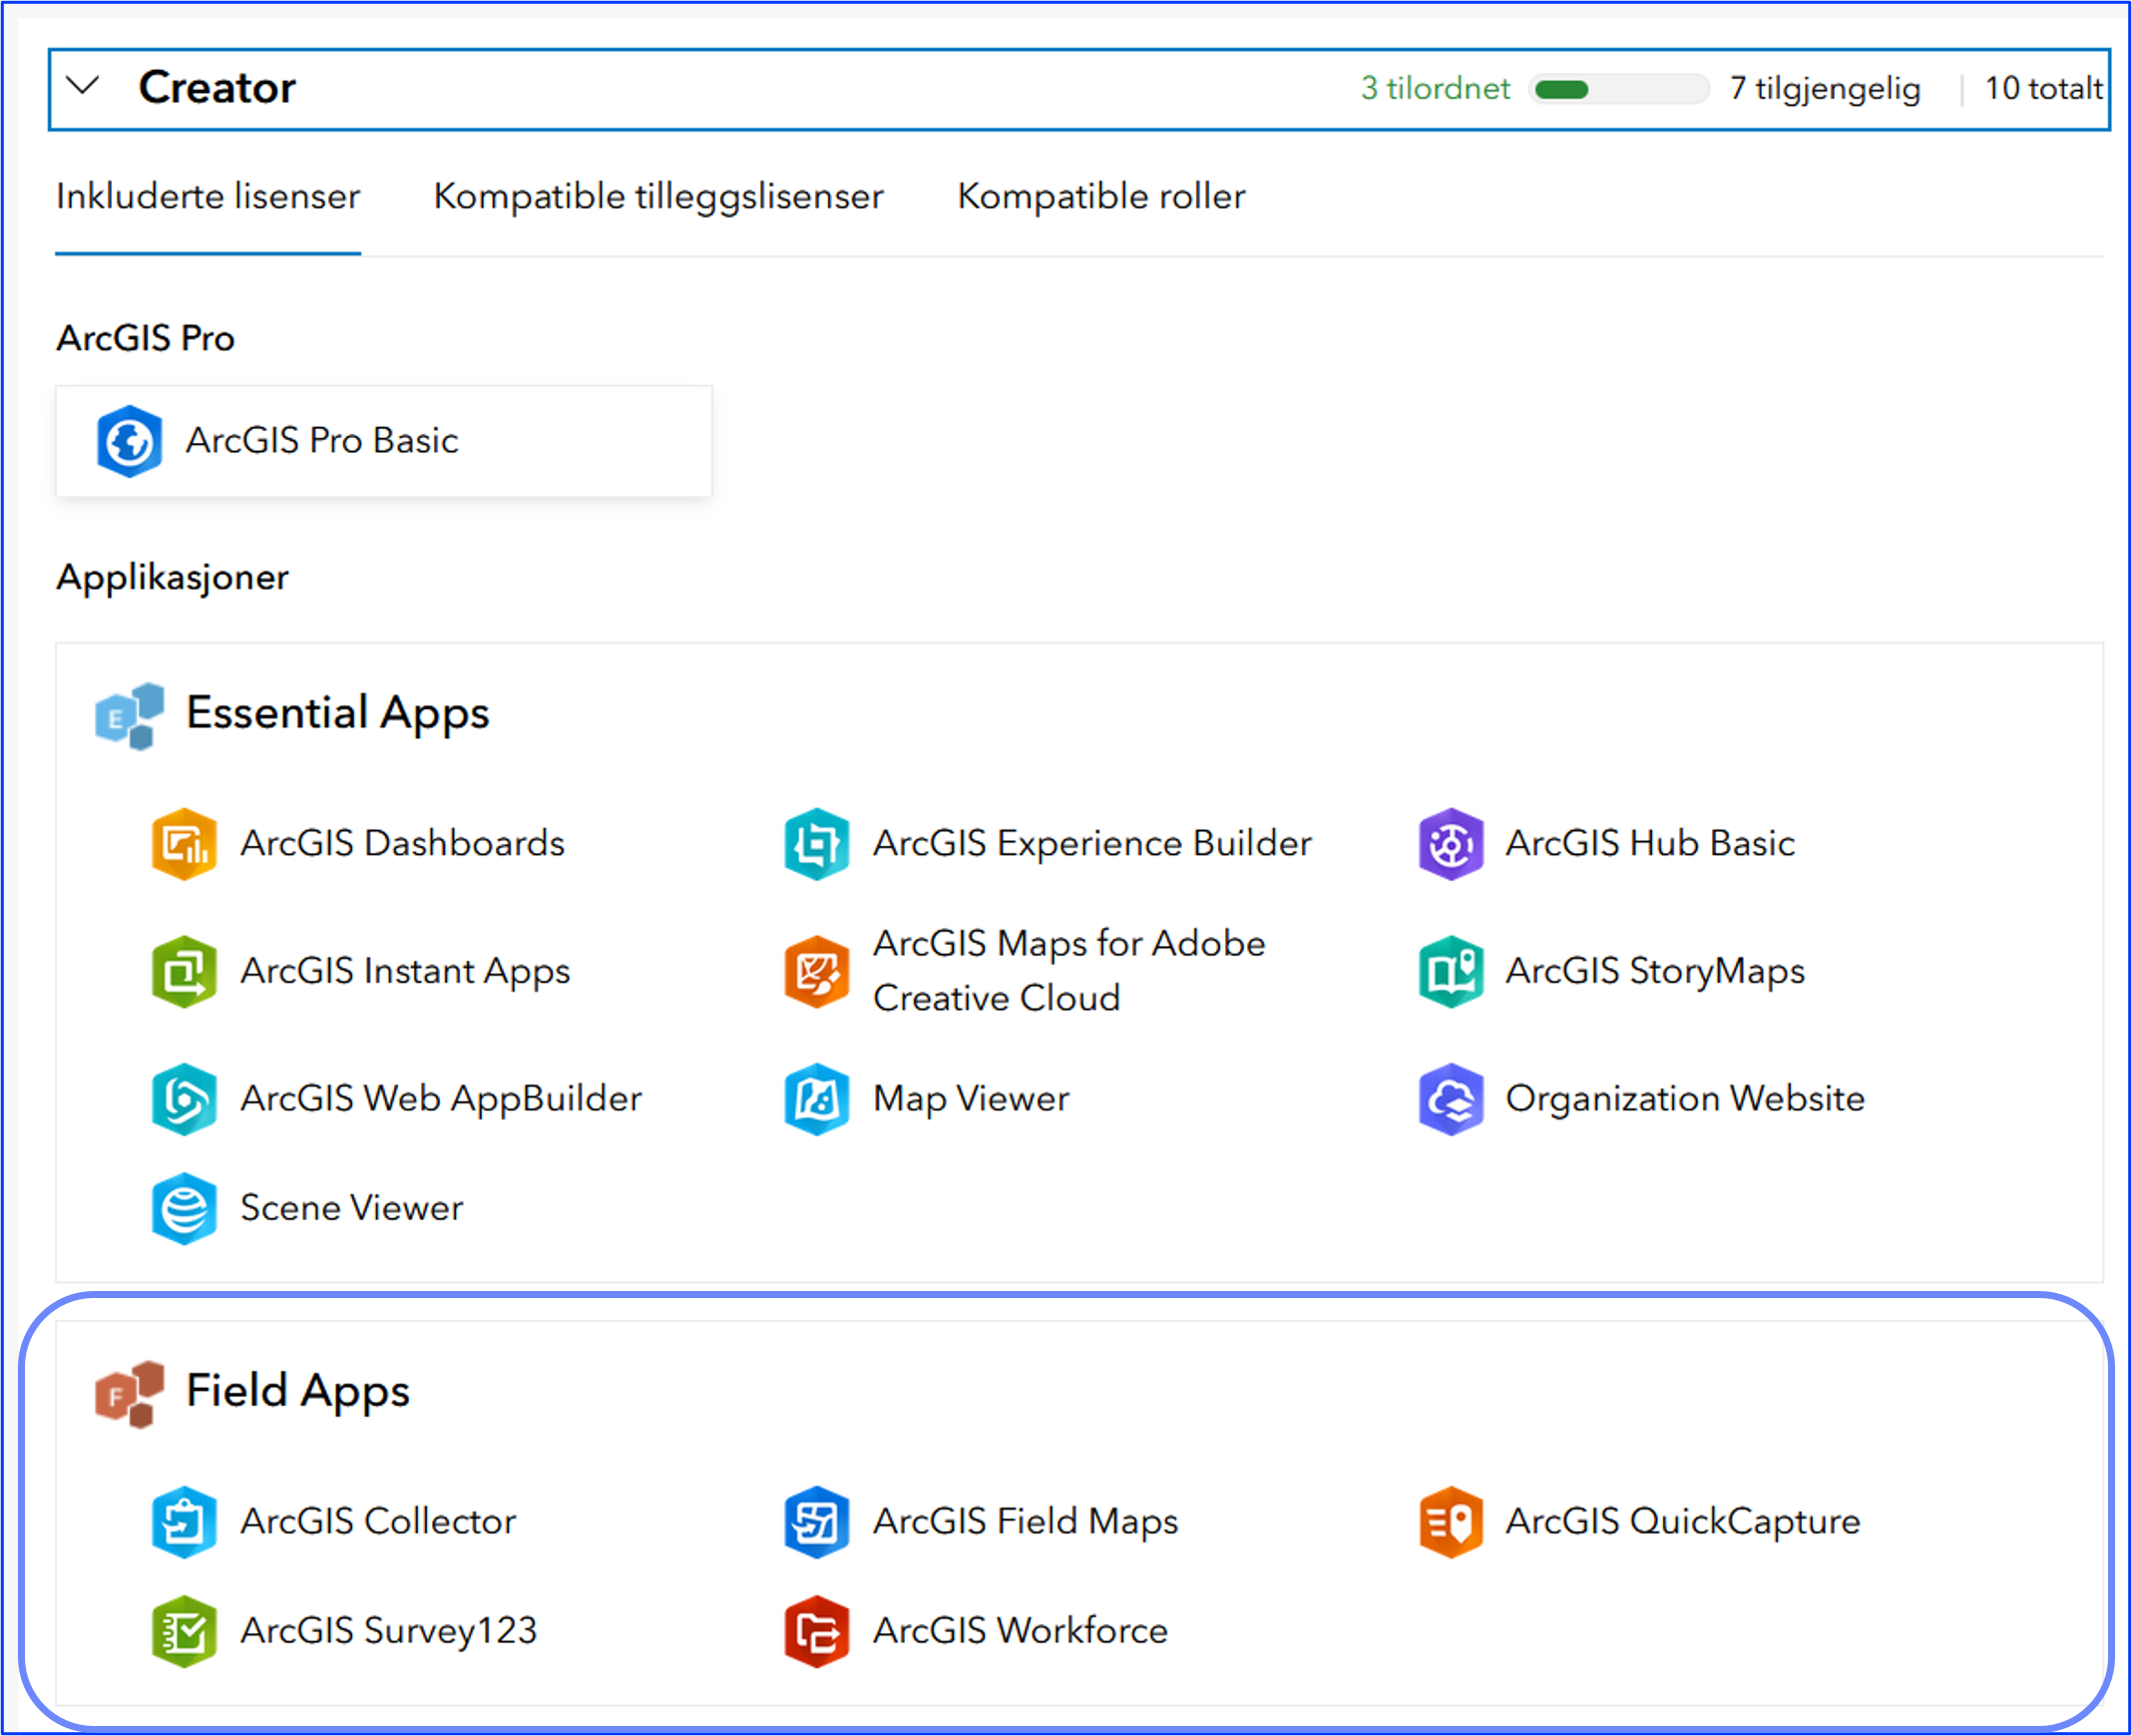The height and width of the screenshot is (1736, 2132).
Task: Click the Organization Website icon
Action: tap(1450, 1099)
